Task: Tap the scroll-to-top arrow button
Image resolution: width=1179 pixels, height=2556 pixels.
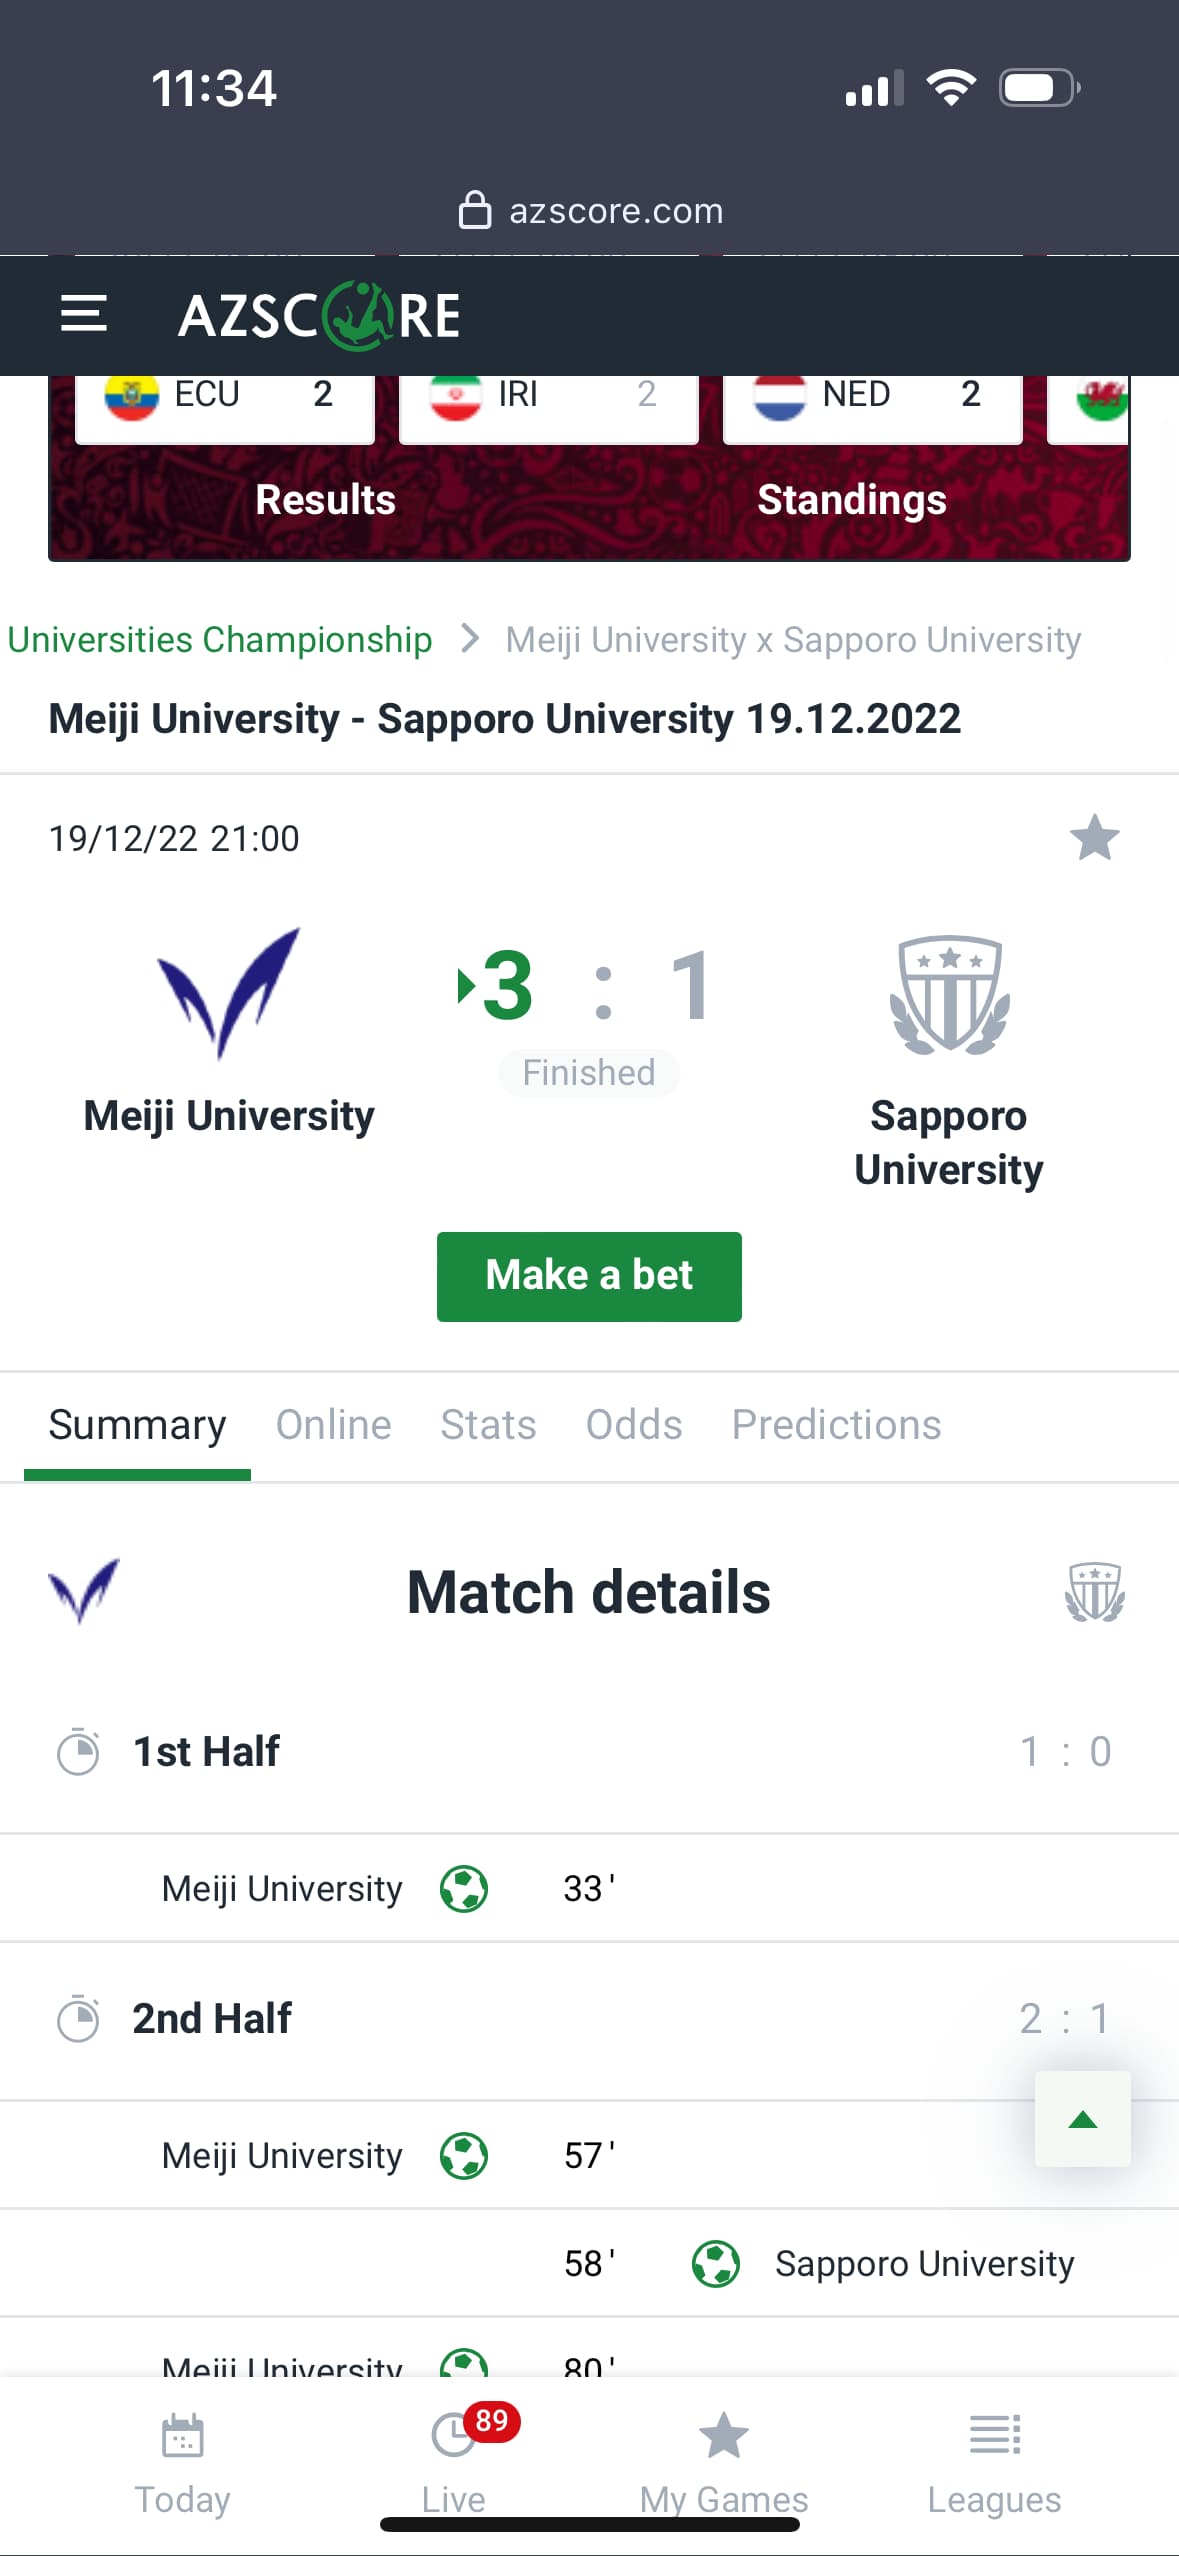Action: tap(1082, 2119)
